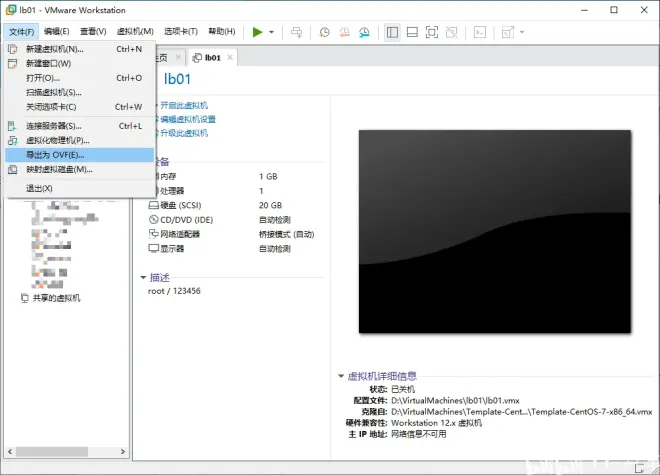This screenshot has height=475, width=660.
Task: Click the revert to snapshot icon
Action: pyautogui.click(x=344, y=32)
